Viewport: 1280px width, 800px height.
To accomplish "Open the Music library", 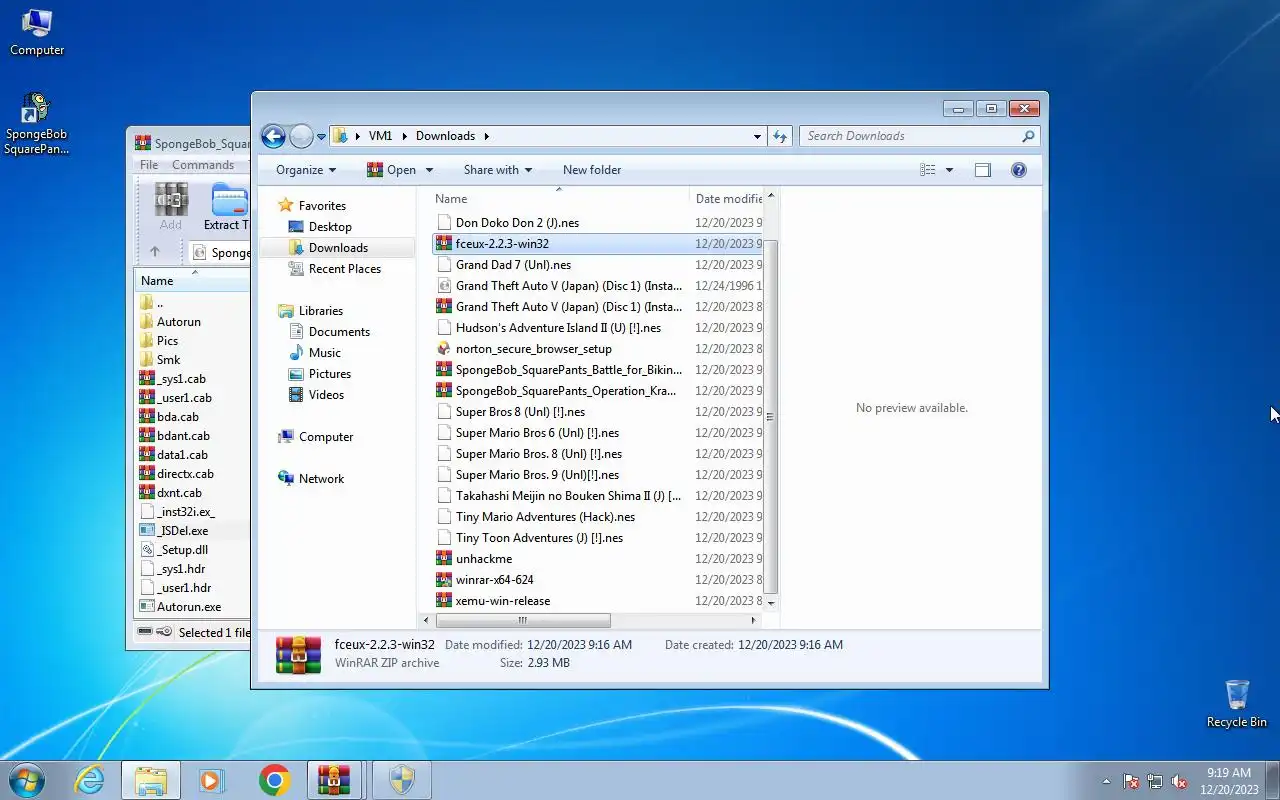I will [324, 353].
